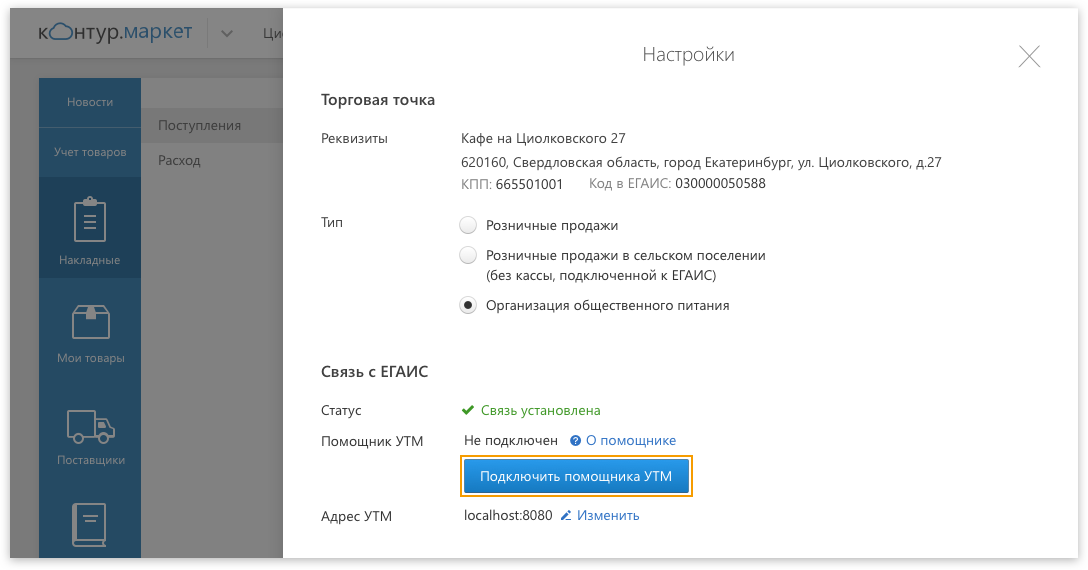The width and height of the screenshot is (1088, 570).
Task: Open the Новости sidebar section
Action: tap(90, 102)
